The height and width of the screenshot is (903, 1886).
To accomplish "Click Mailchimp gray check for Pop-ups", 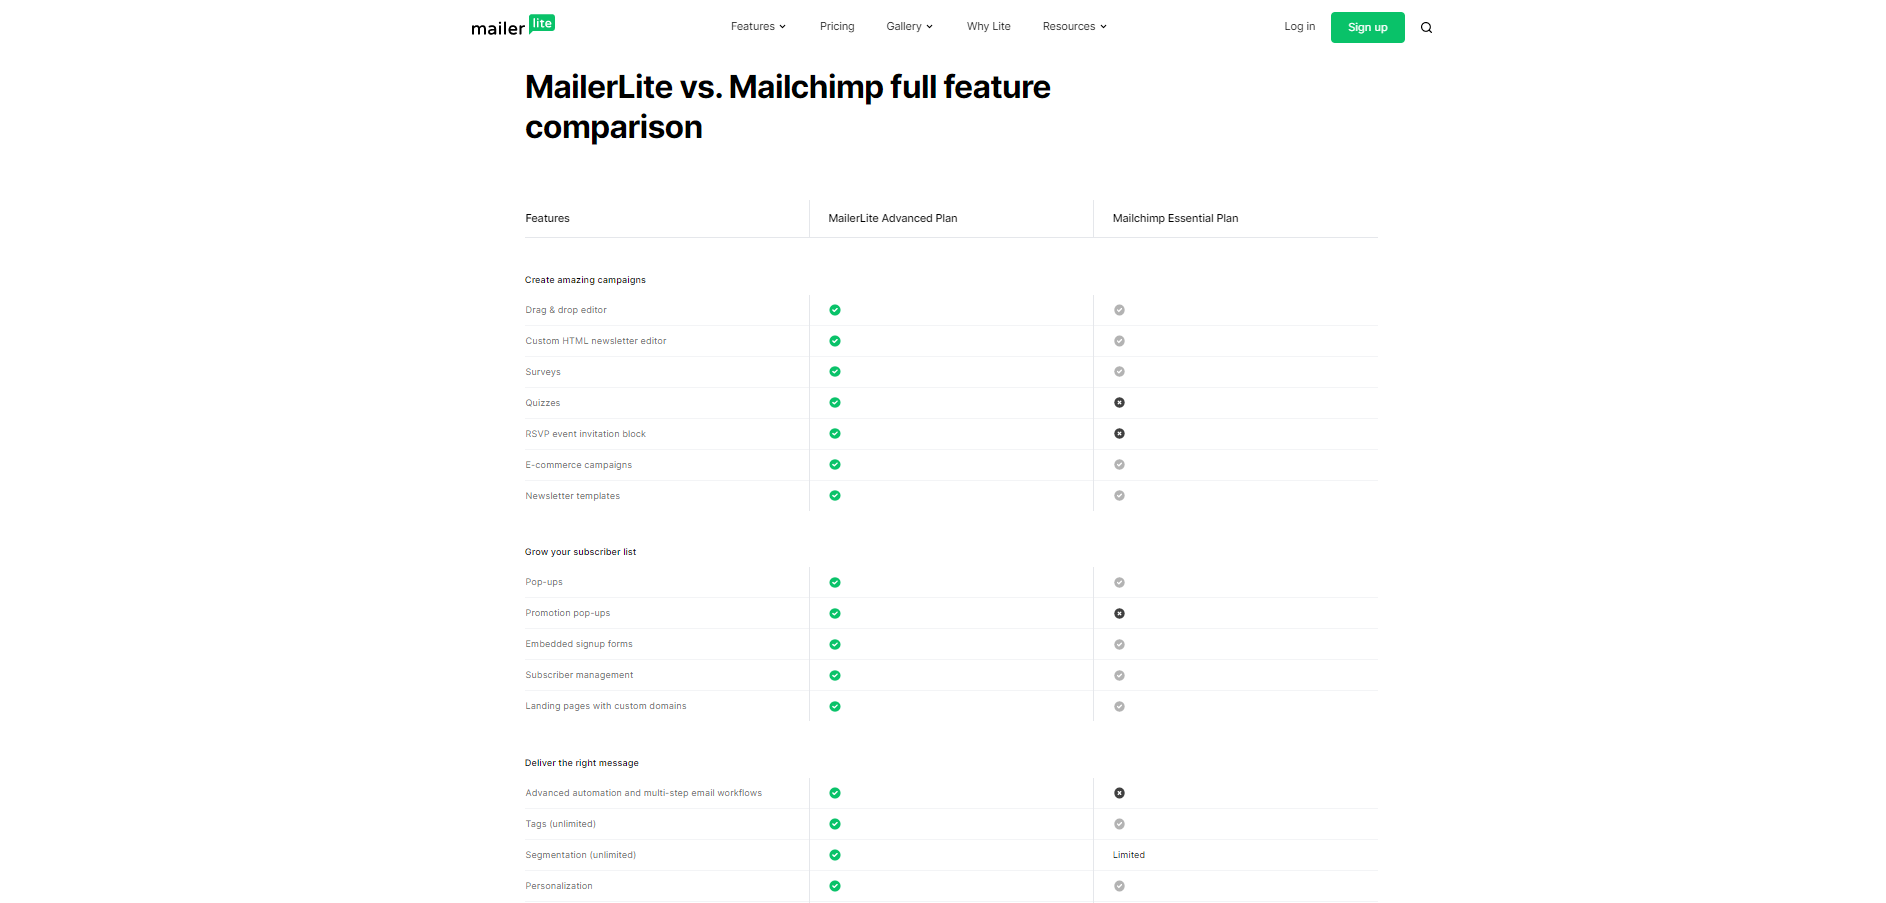I will [1119, 582].
